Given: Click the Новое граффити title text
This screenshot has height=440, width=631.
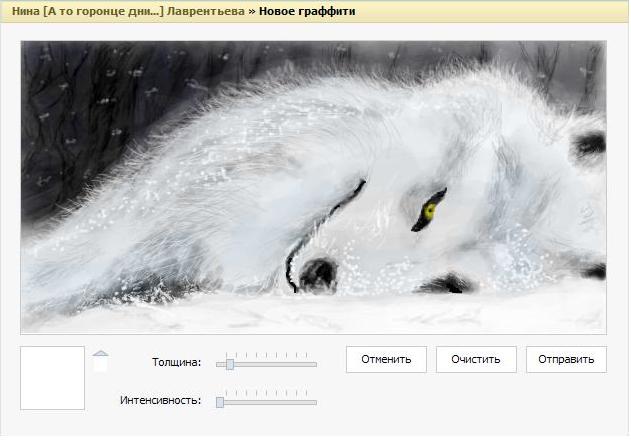Looking at the screenshot, I should click(306, 12).
